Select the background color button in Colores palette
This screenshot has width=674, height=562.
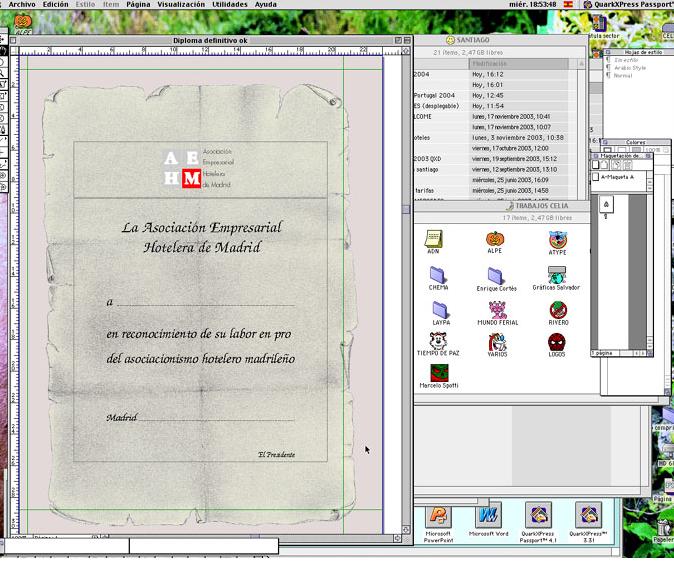pos(635,150)
